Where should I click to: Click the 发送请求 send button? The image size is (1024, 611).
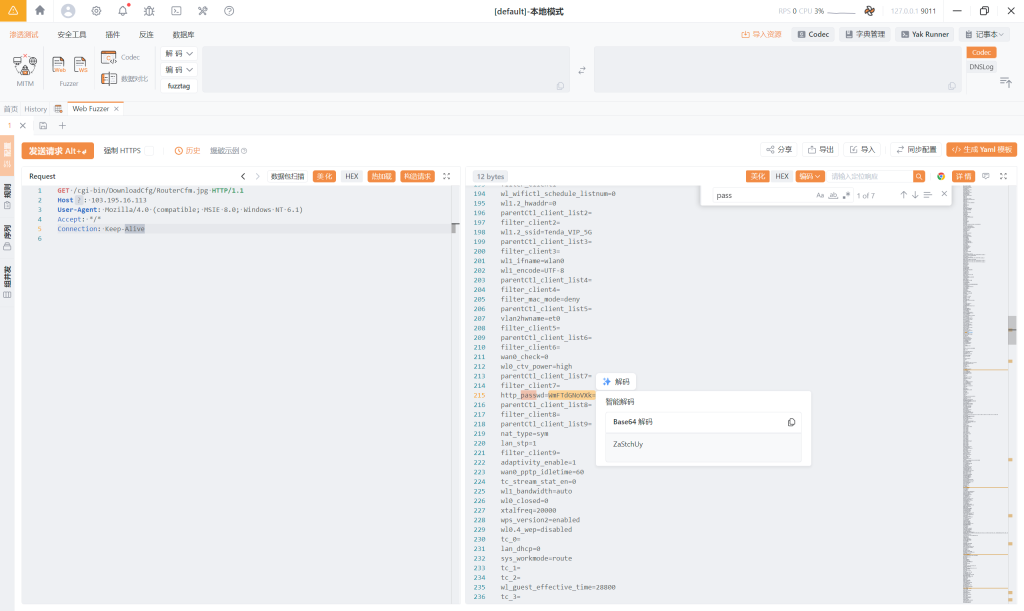coord(57,151)
